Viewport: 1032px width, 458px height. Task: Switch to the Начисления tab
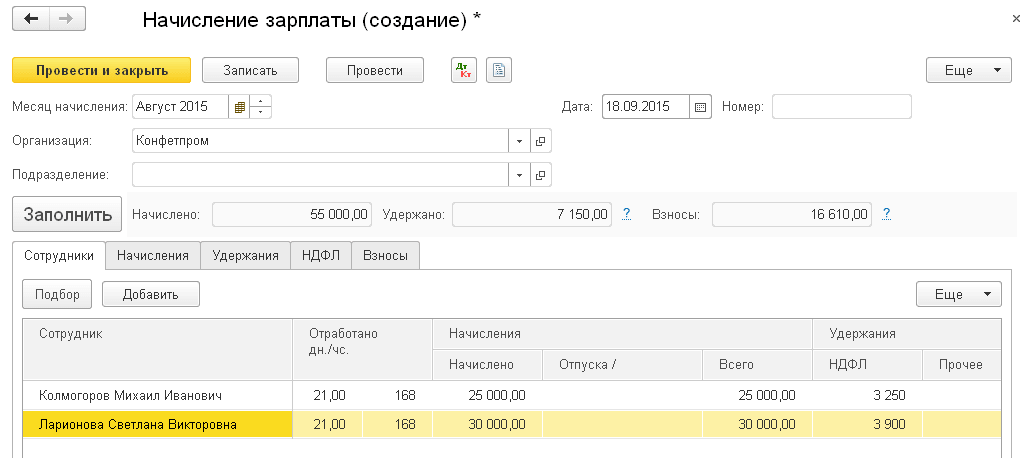tap(153, 256)
